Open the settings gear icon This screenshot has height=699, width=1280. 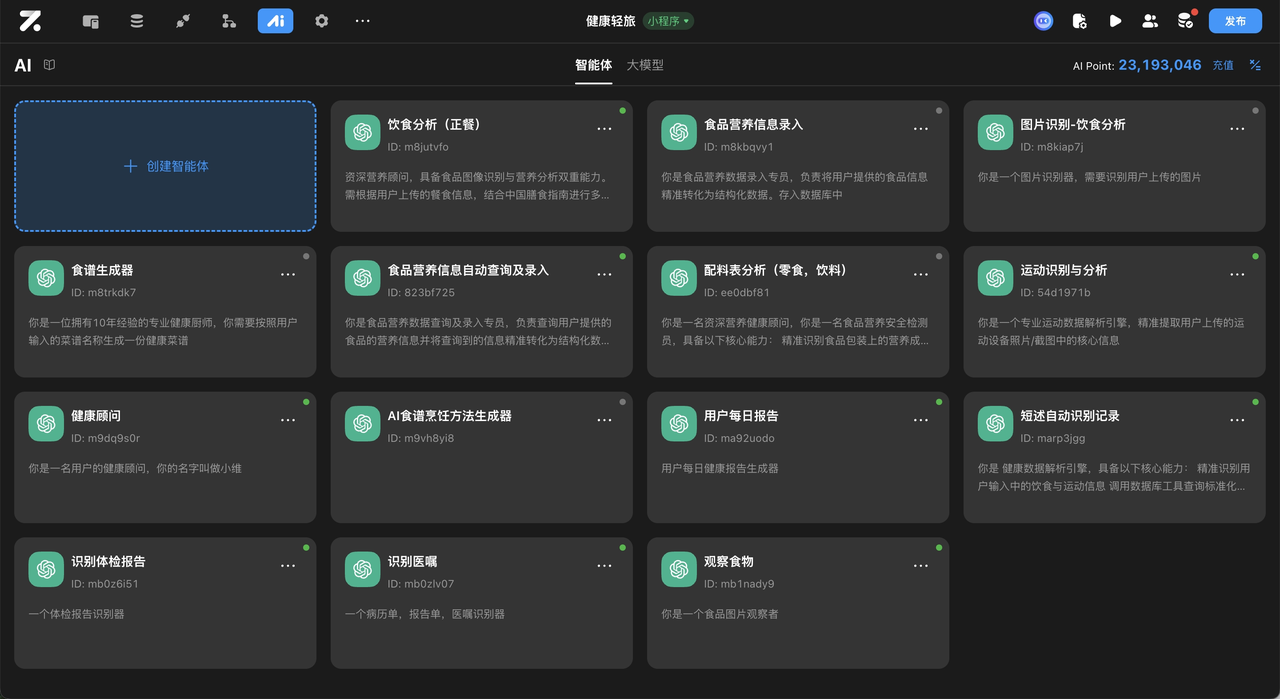pyautogui.click(x=321, y=21)
